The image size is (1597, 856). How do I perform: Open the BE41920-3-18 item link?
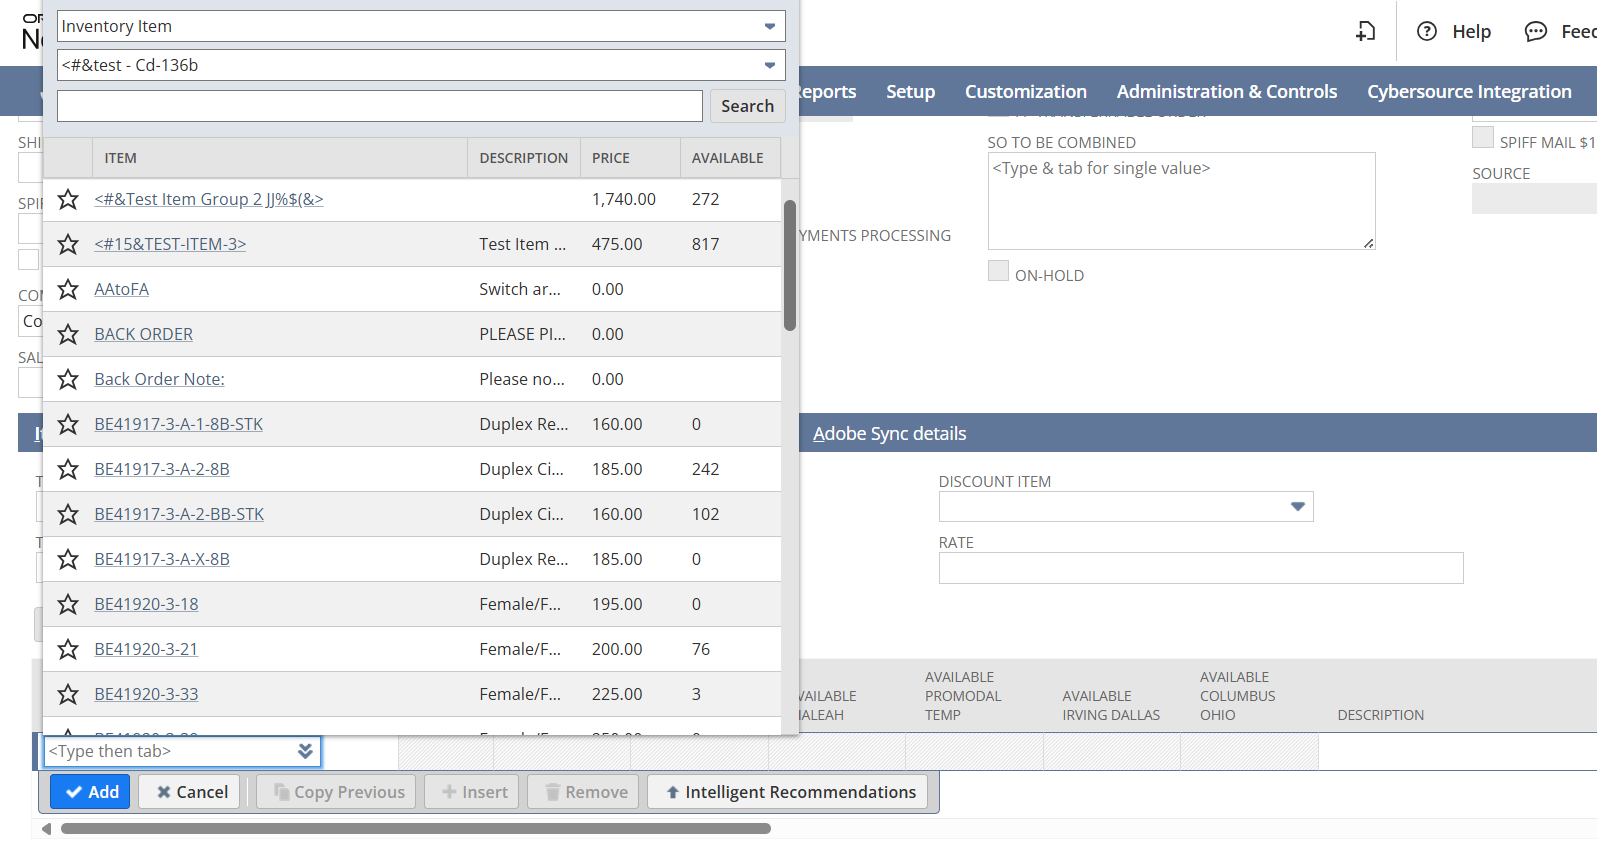coord(146,604)
